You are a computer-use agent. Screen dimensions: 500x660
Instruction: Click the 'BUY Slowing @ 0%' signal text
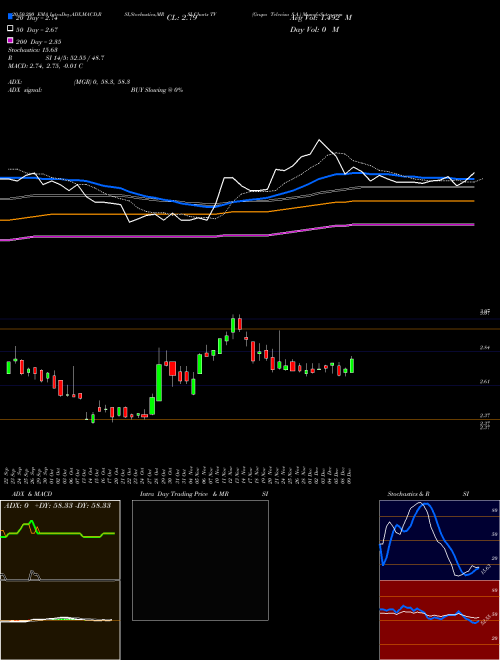pyautogui.click(x=157, y=90)
